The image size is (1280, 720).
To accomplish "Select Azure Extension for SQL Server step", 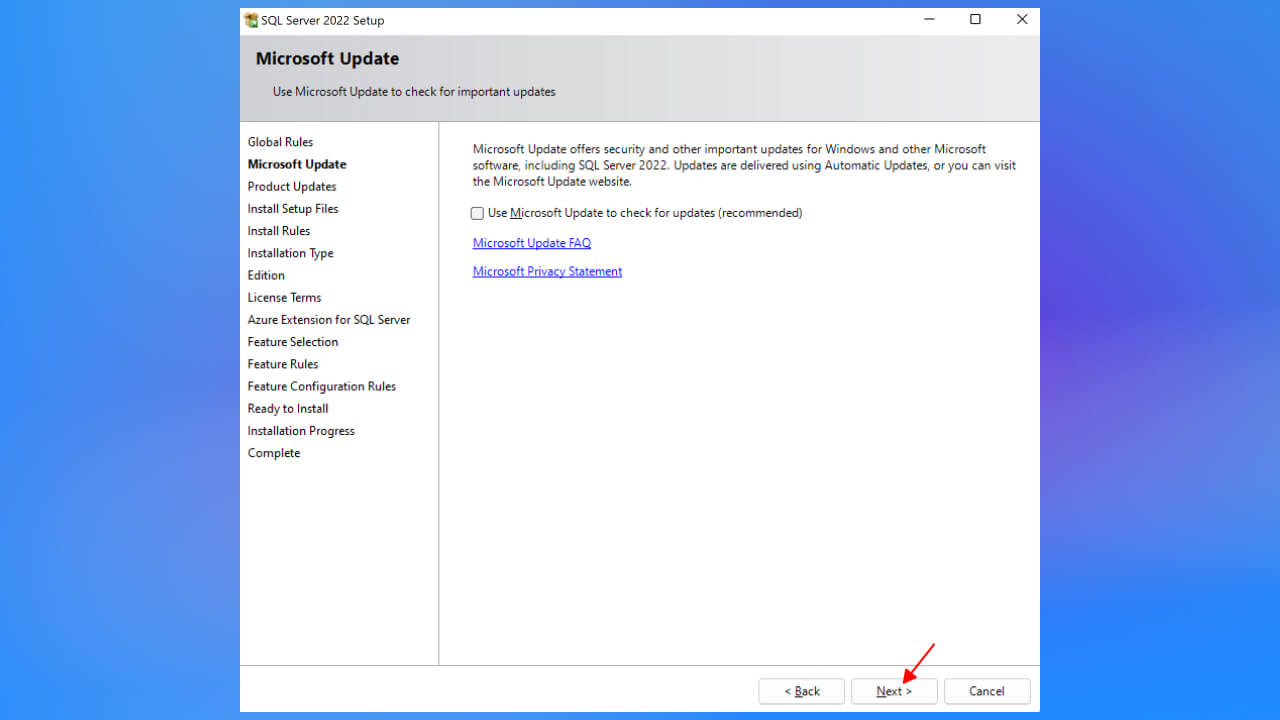I will coord(329,319).
